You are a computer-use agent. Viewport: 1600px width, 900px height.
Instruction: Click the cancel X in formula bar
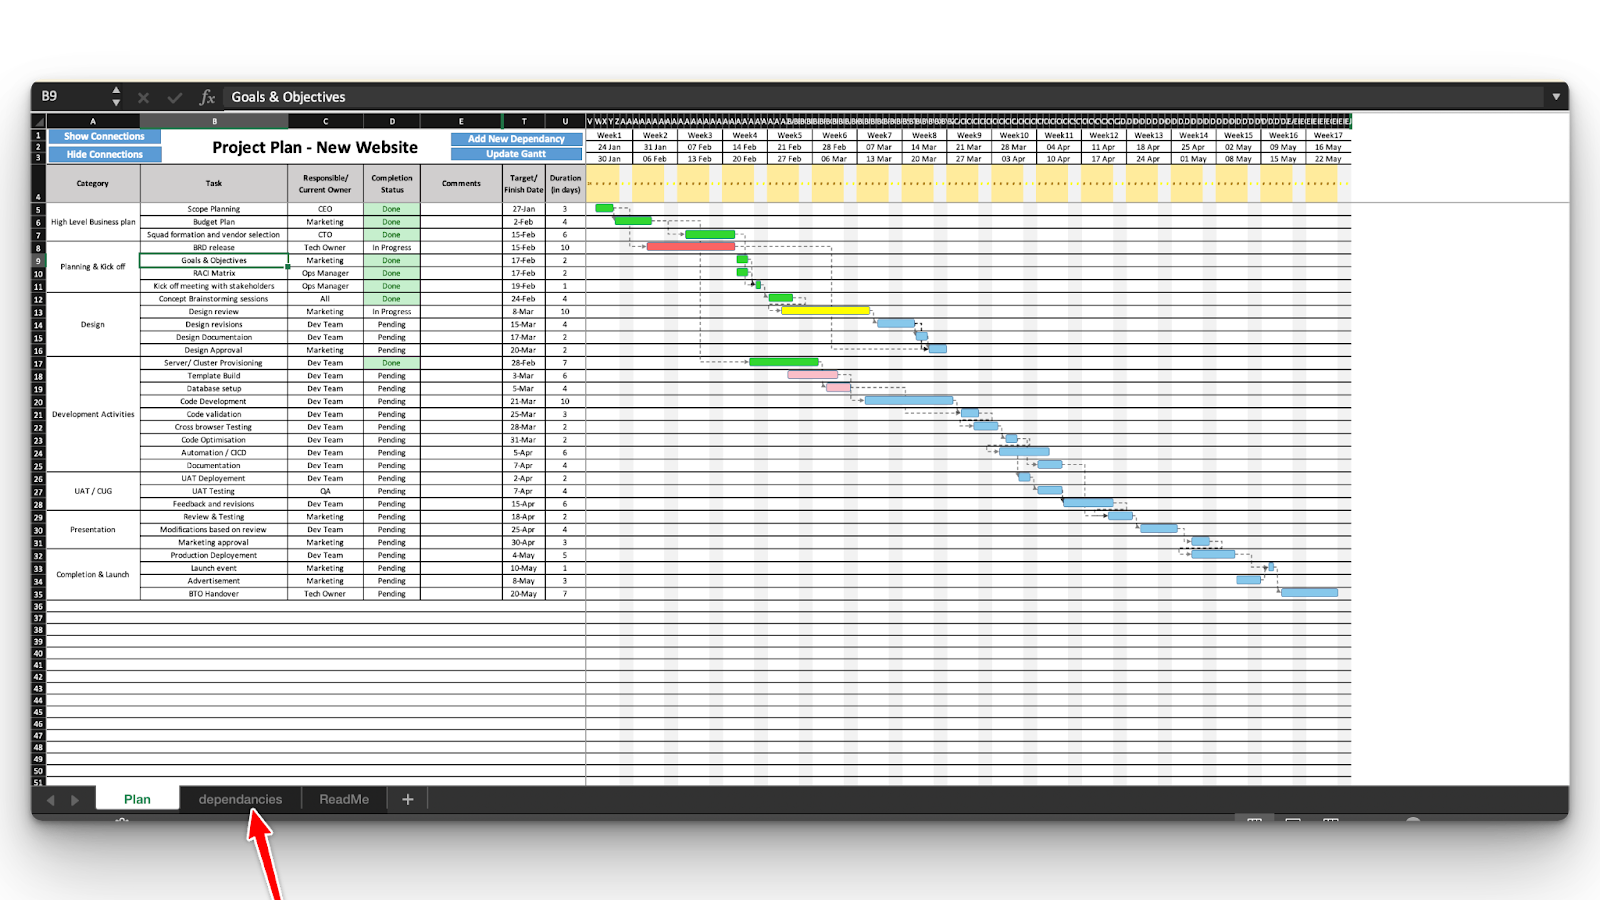[x=143, y=97]
